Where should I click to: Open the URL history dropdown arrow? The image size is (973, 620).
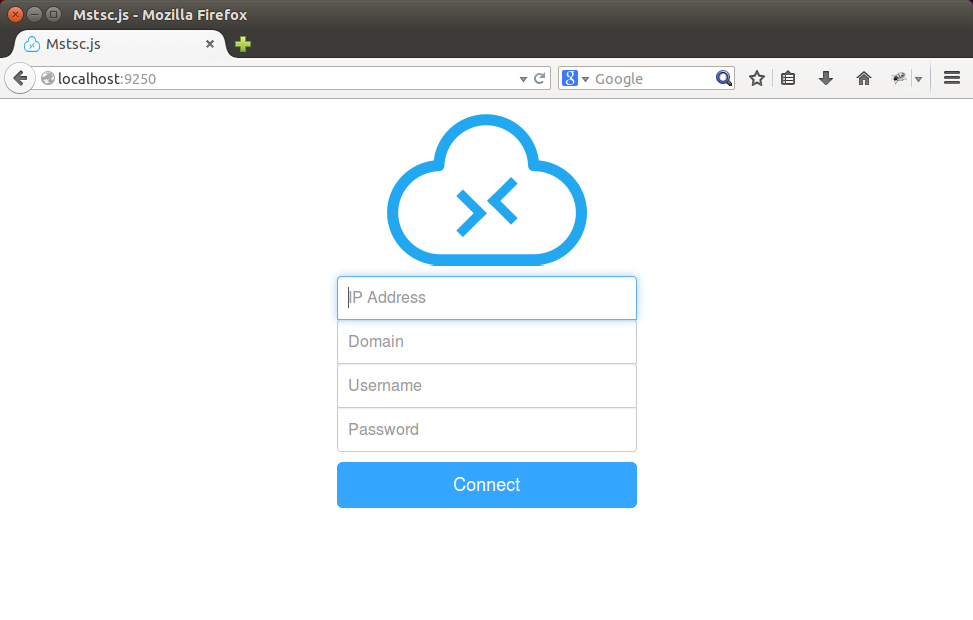pos(523,79)
